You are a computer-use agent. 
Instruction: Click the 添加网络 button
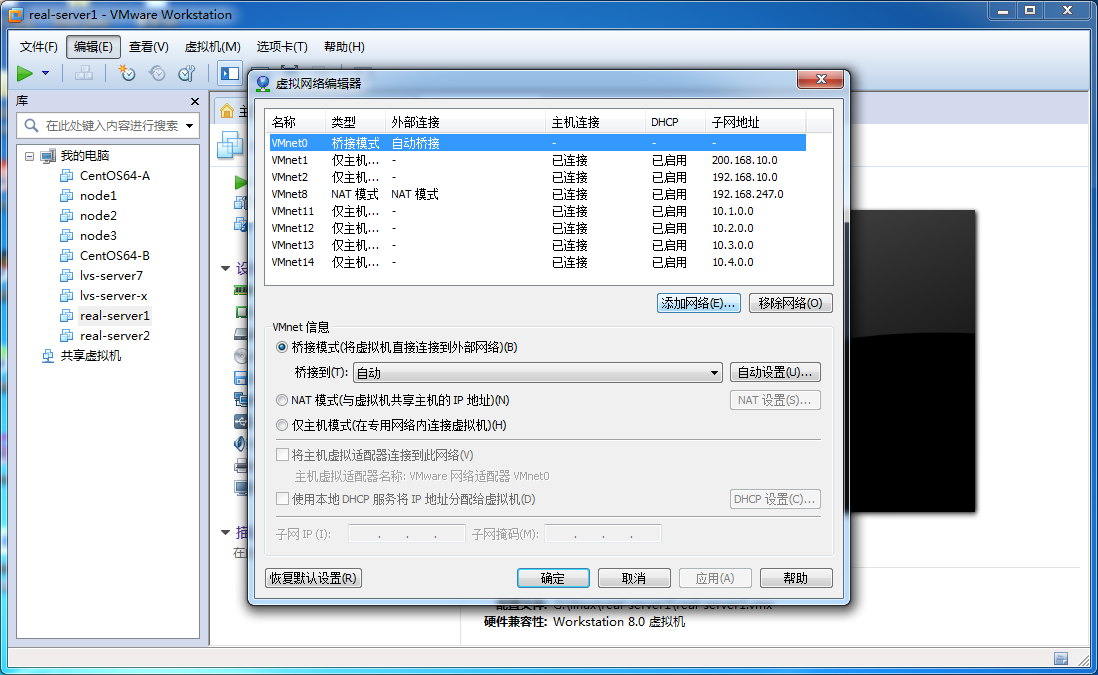(x=697, y=303)
